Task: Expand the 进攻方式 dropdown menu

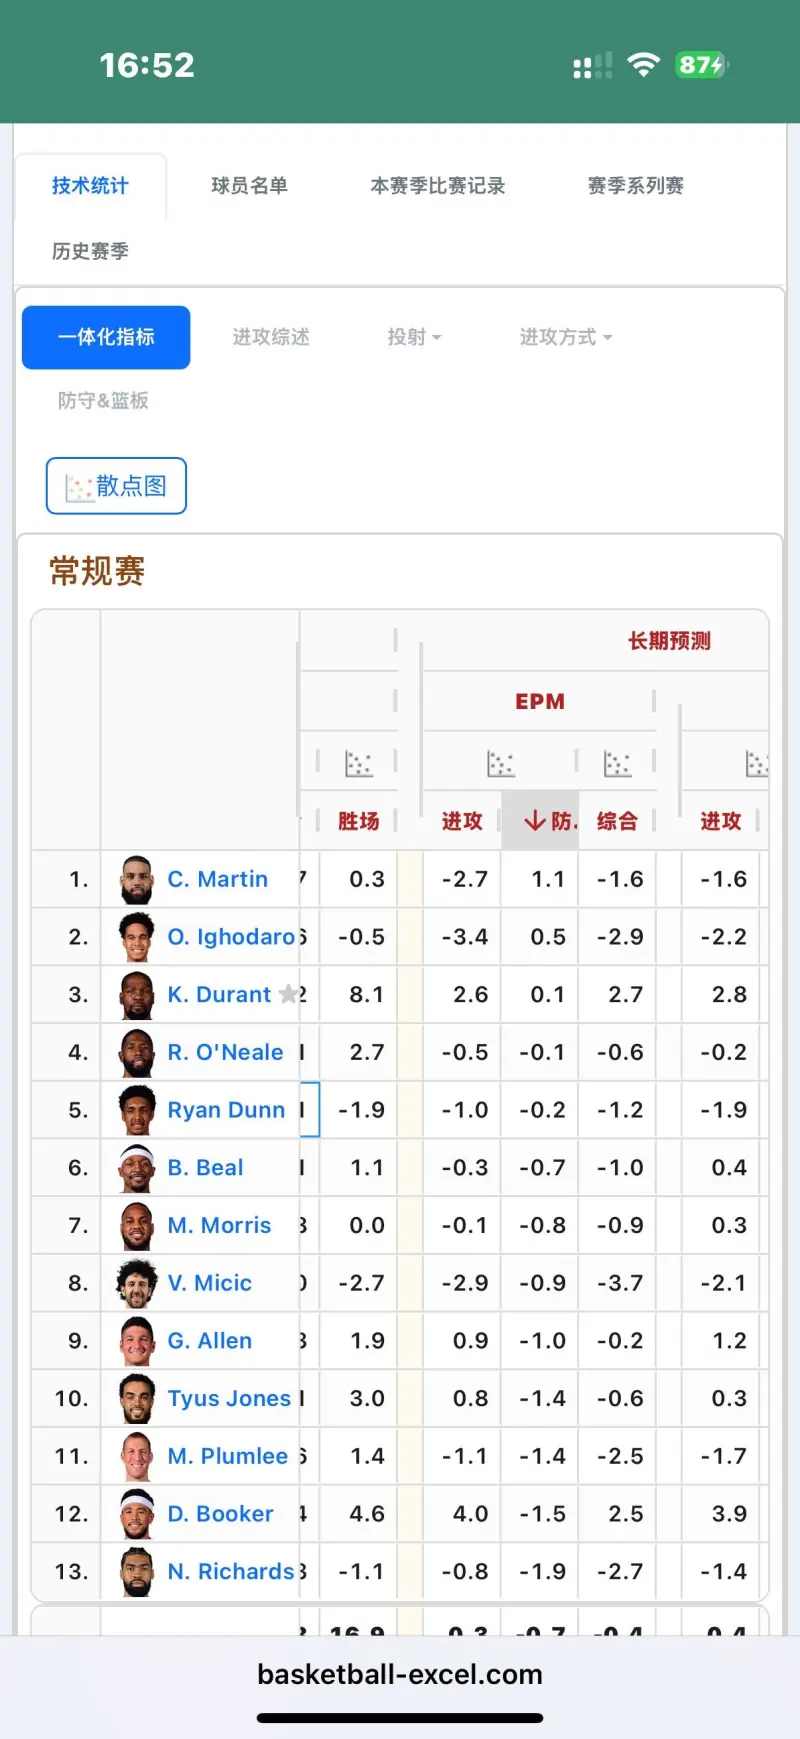Action: point(565,337)
